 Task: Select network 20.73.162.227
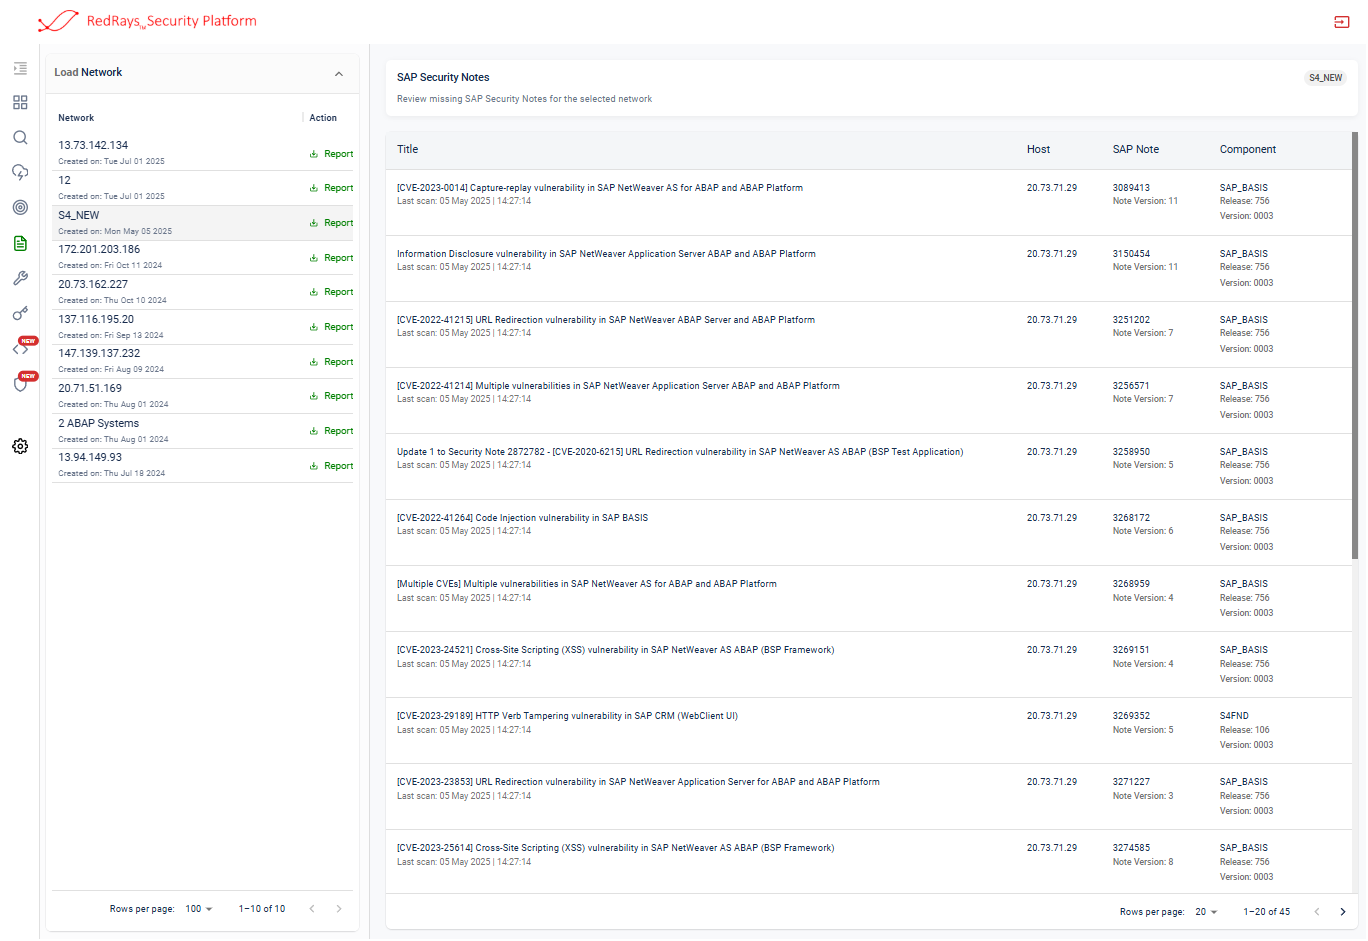coord(202,292)
